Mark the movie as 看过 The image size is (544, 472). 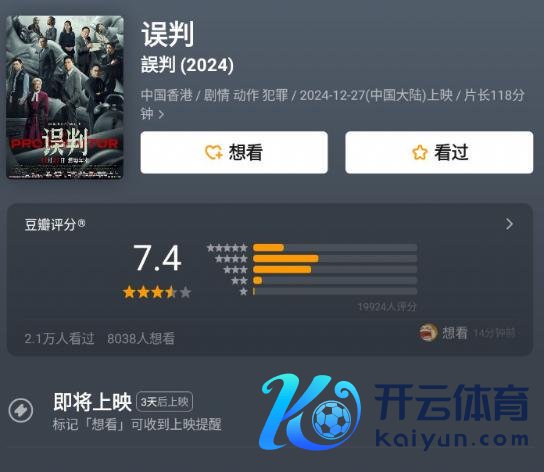coord(439,152)
